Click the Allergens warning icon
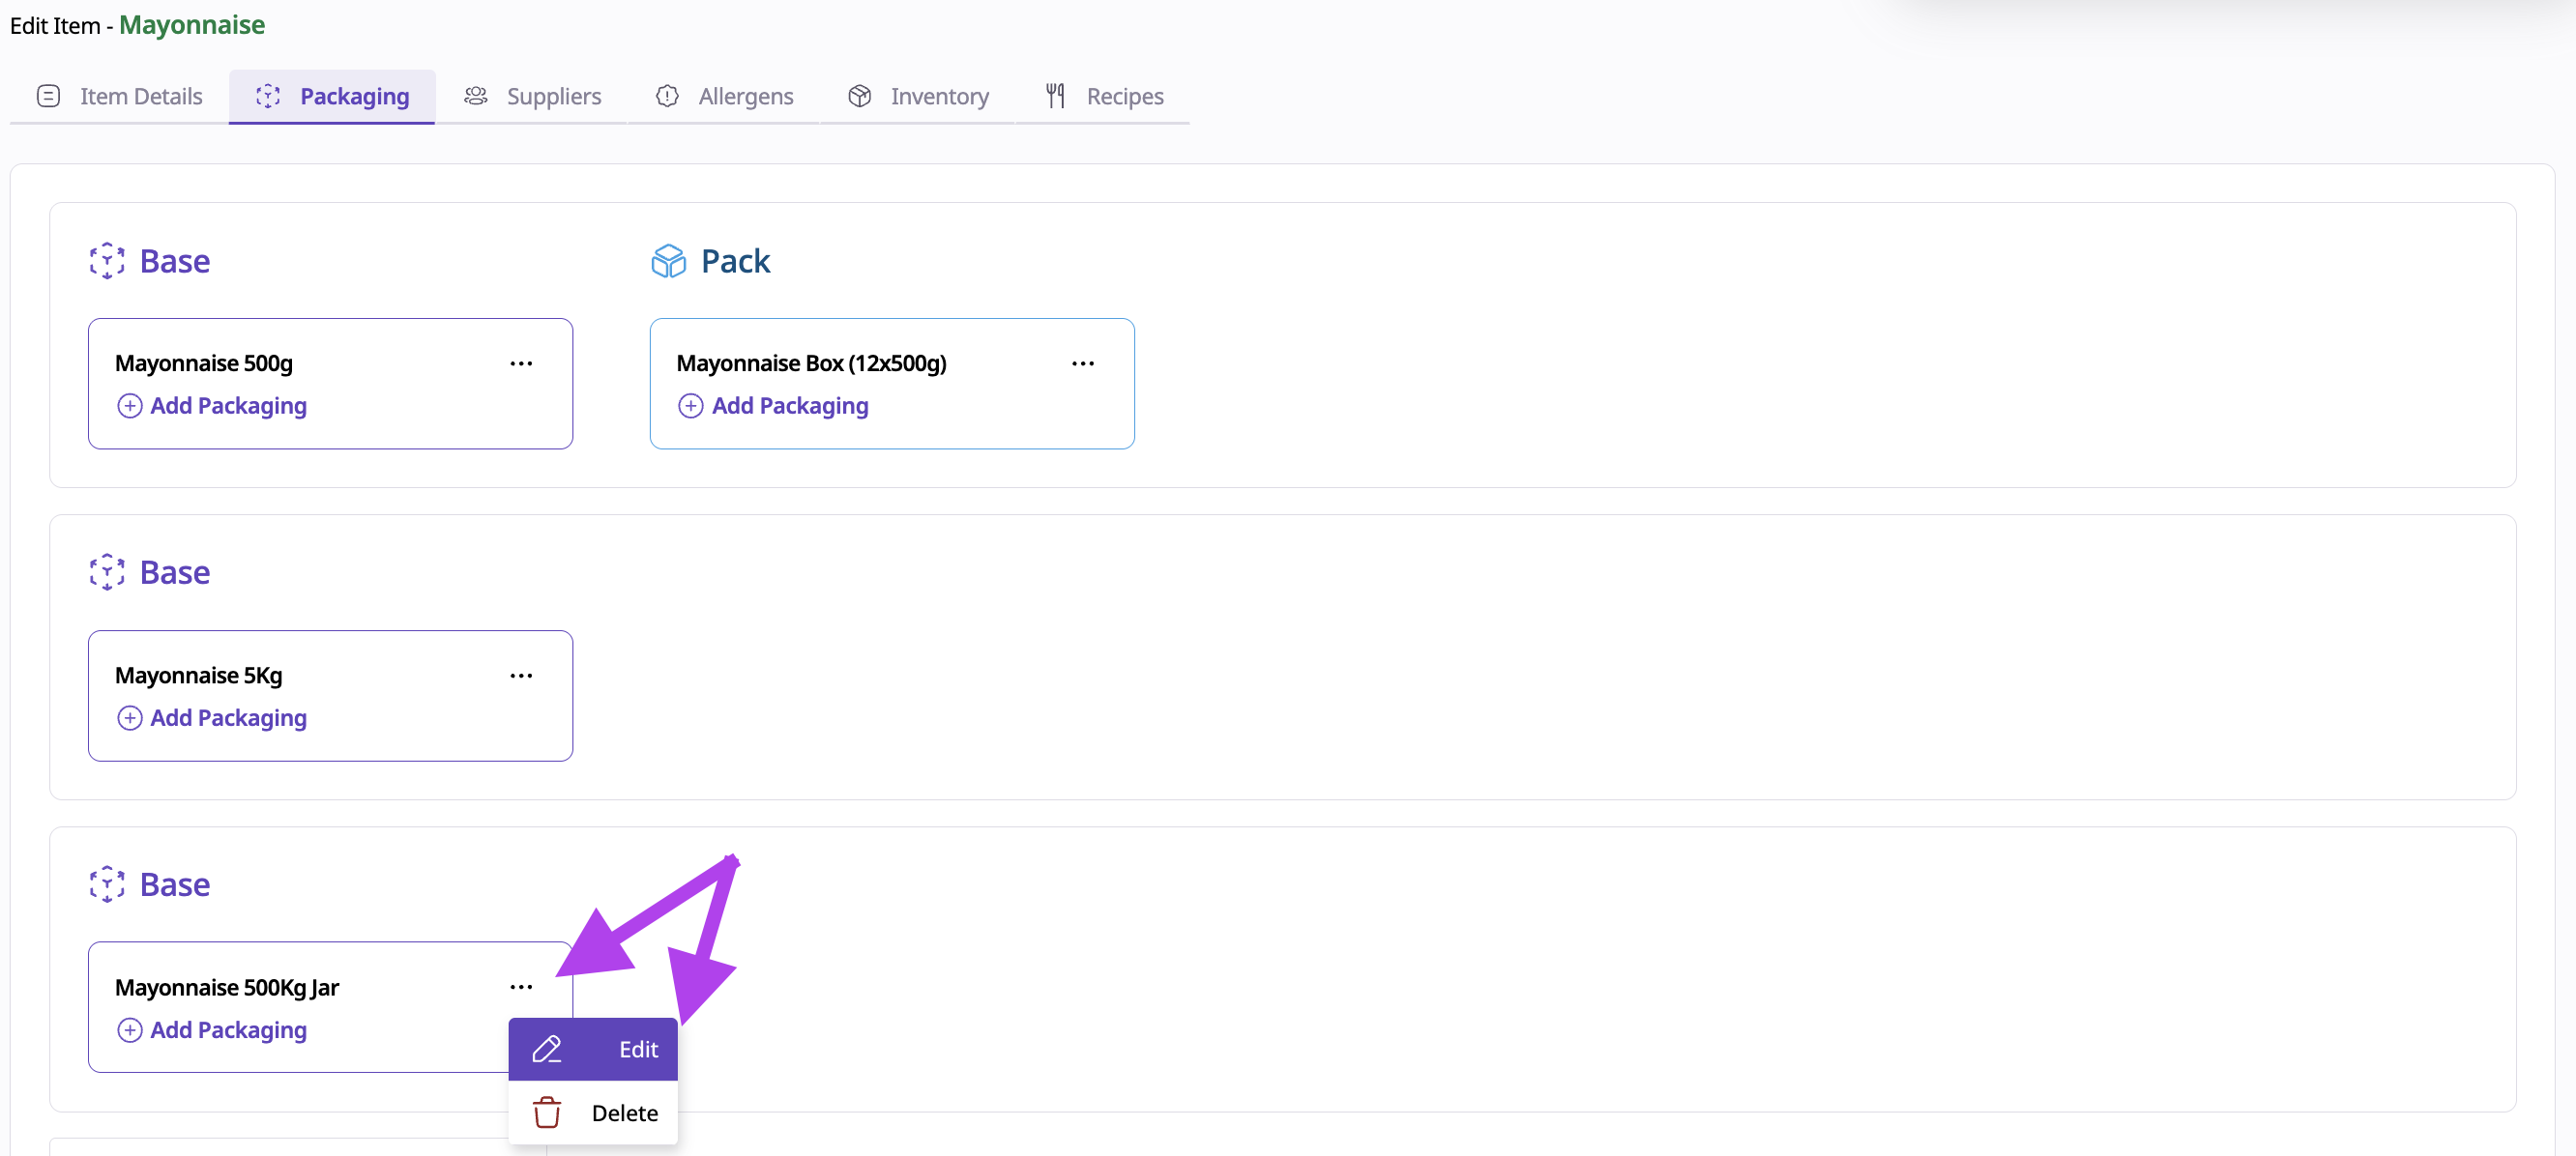 pos(667,96)
